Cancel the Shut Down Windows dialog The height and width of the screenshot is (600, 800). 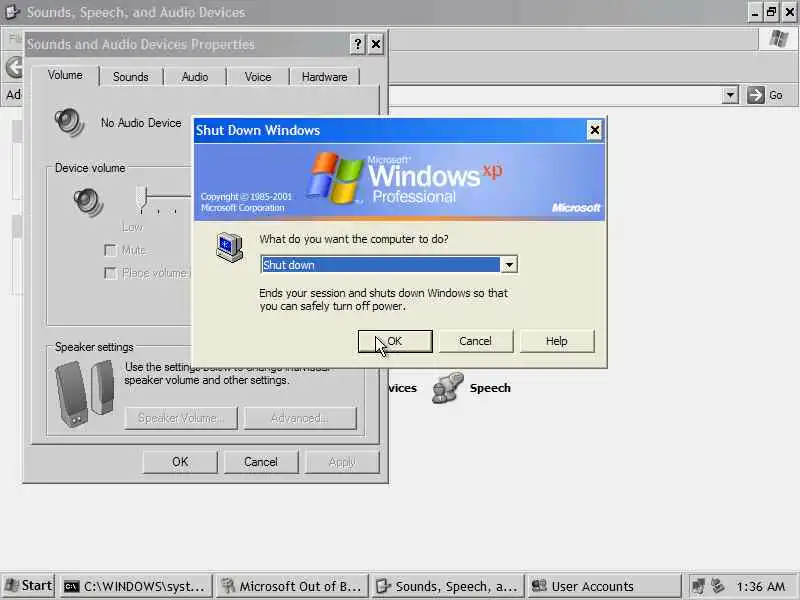pyautogui.click(x=476, y=341)
